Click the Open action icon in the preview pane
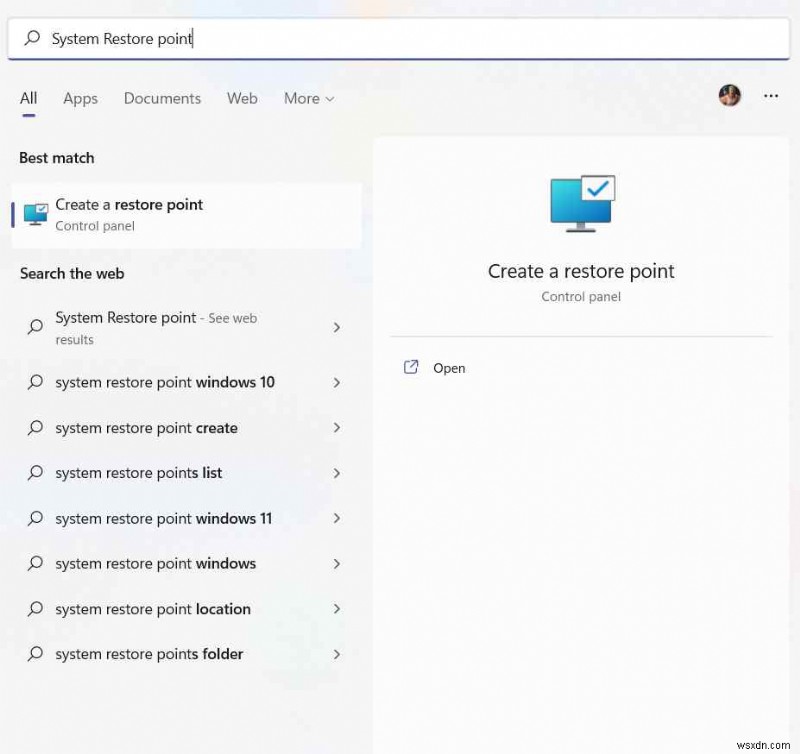Viewport: 800px width, 754px height. [x=411, y=367]
